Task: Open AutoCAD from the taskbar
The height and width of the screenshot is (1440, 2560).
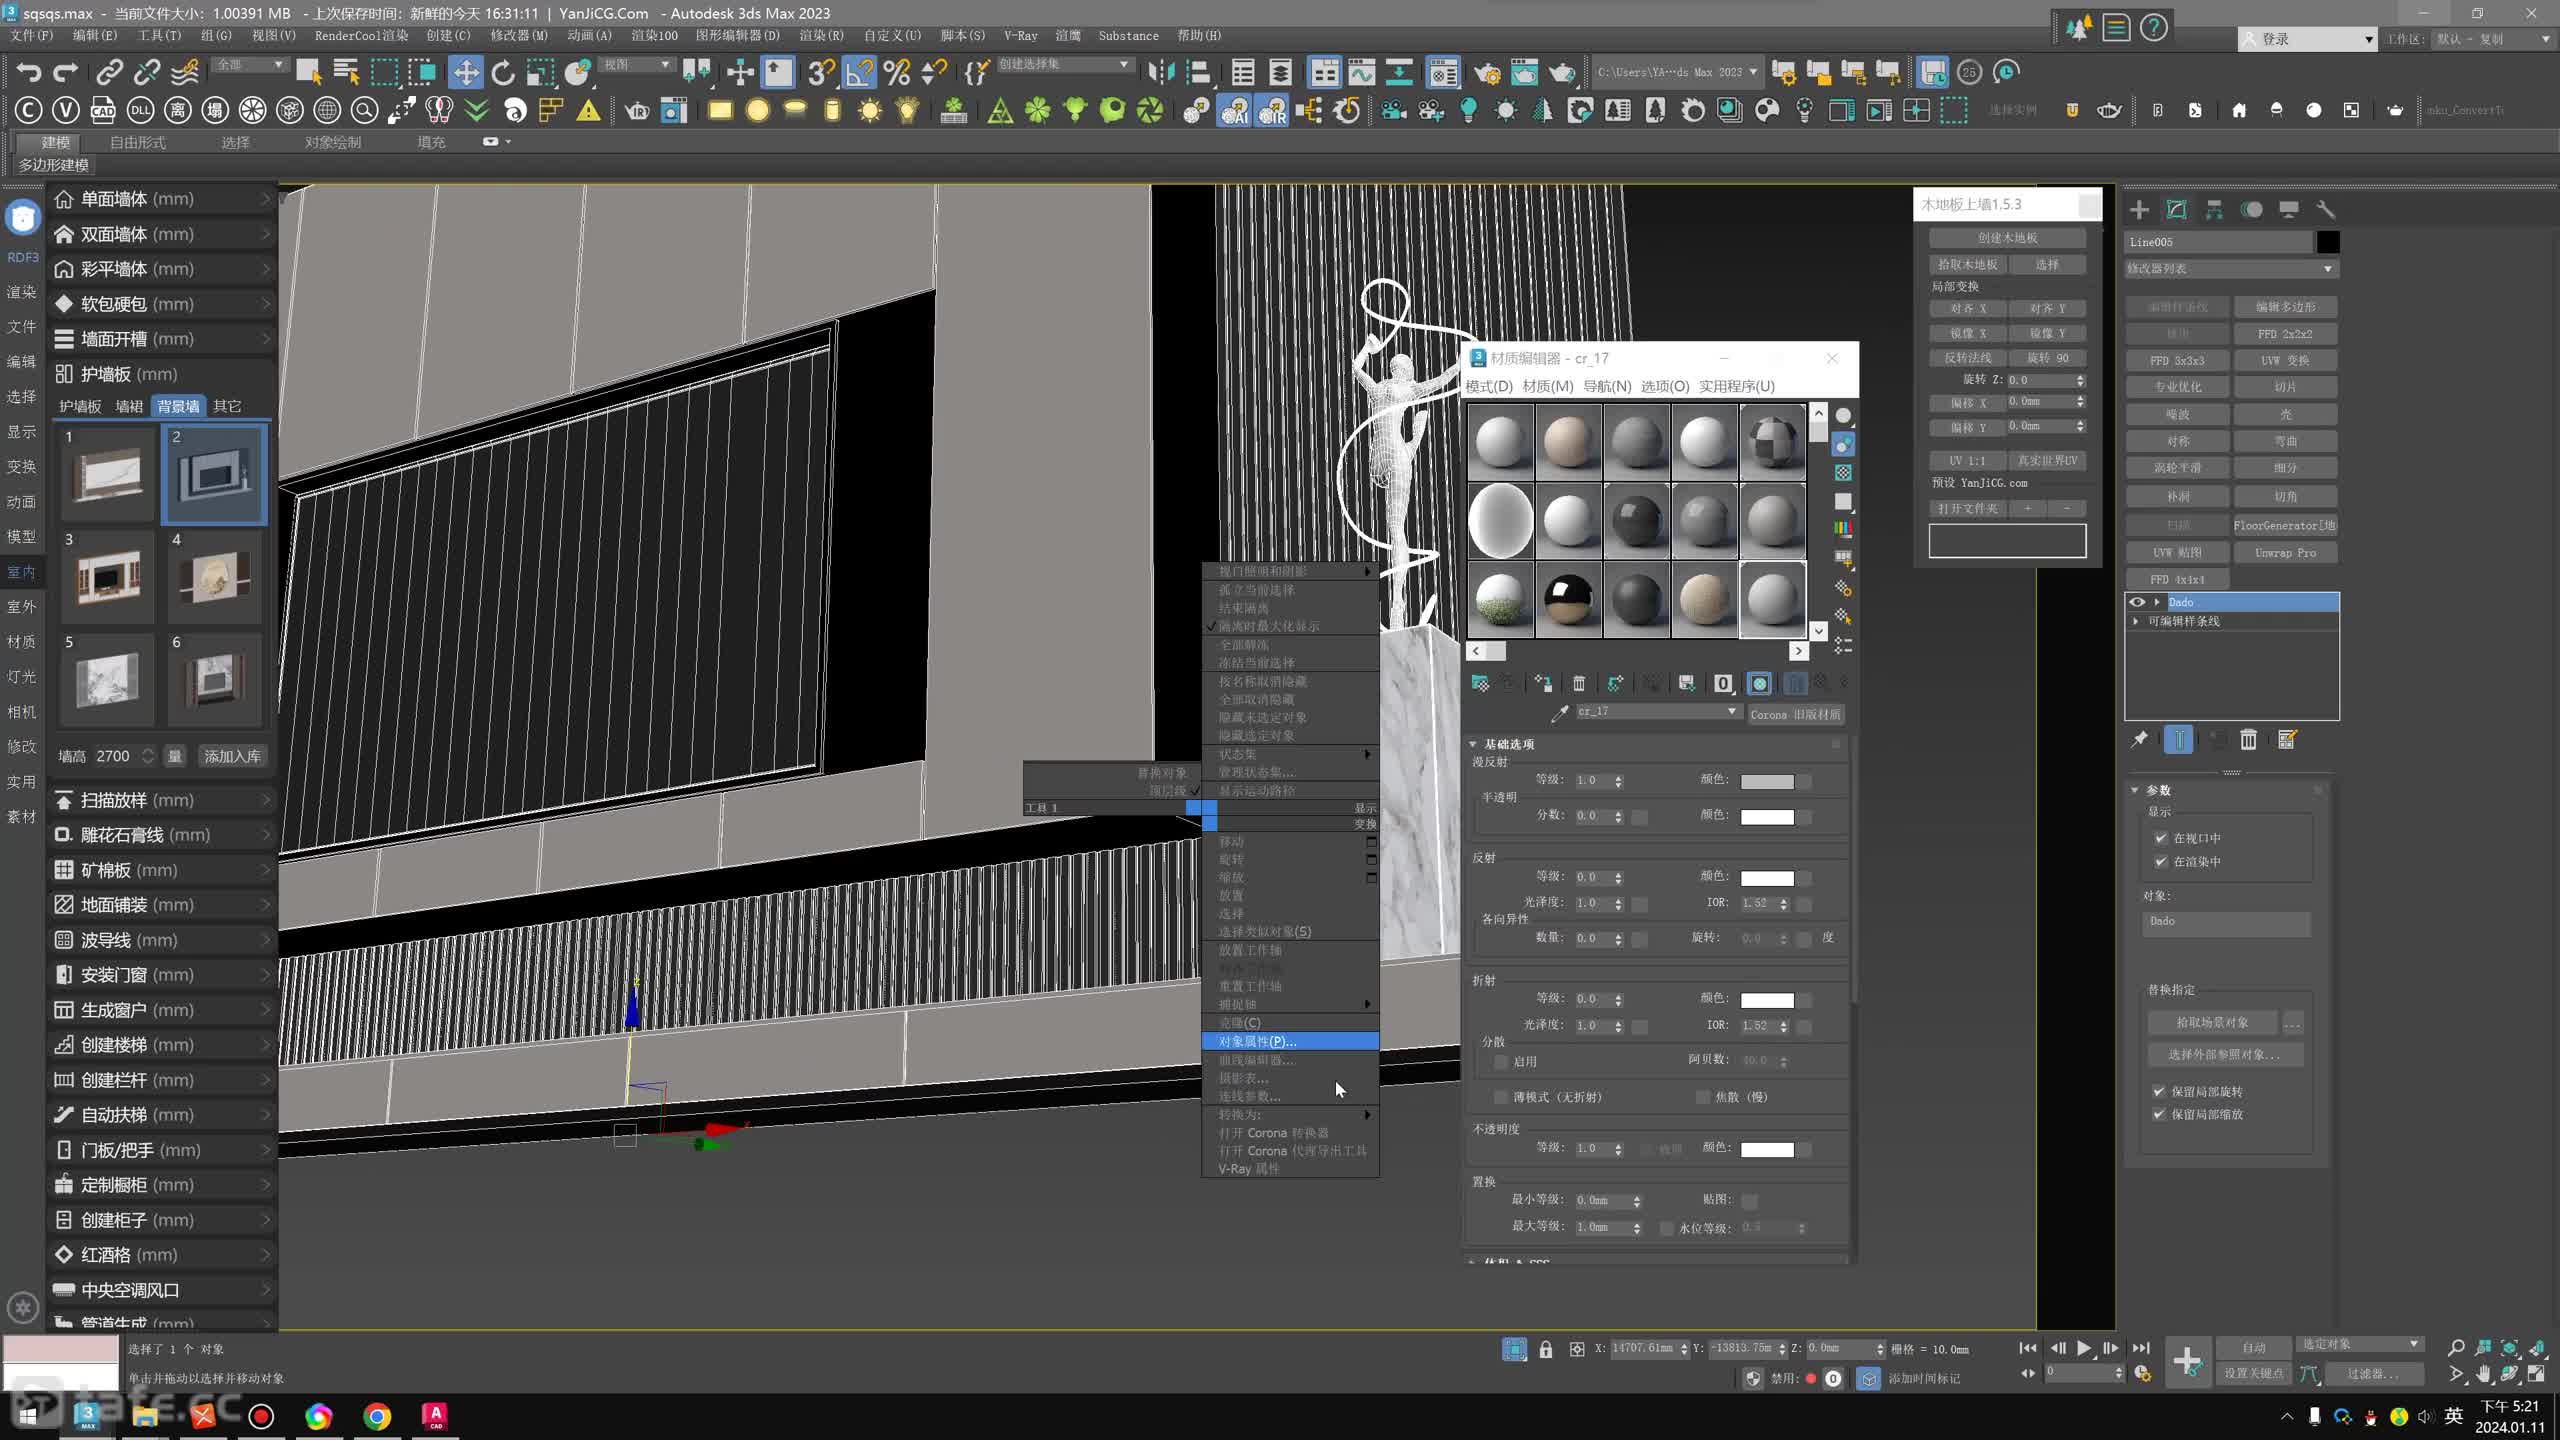Action: click(x=435, y=1416)
